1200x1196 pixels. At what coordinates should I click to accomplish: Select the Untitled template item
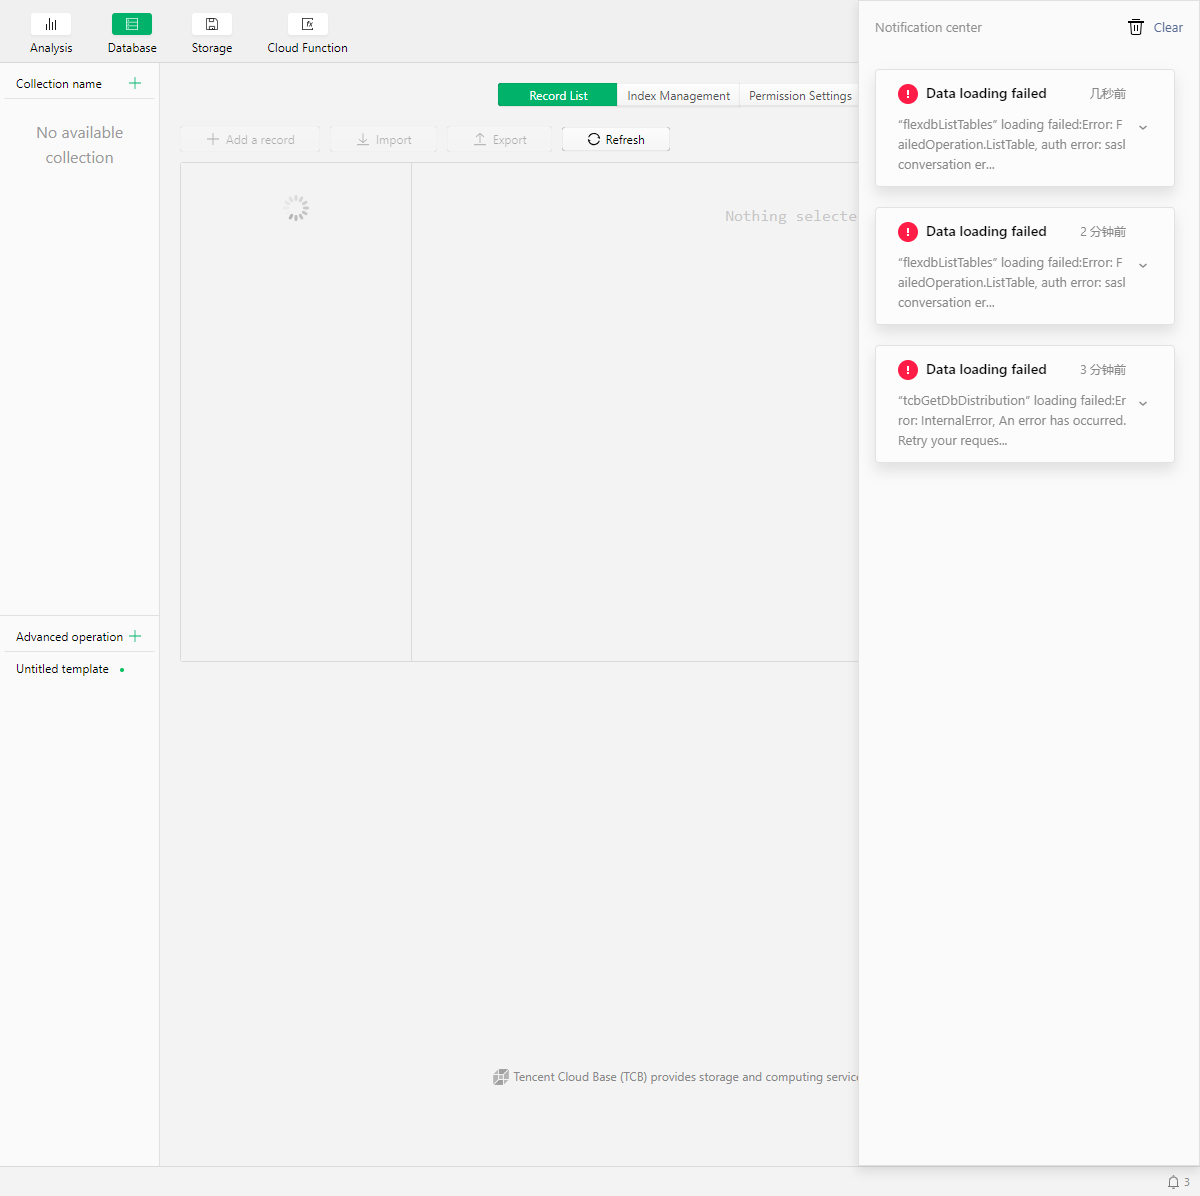click(x=62, y=669)
